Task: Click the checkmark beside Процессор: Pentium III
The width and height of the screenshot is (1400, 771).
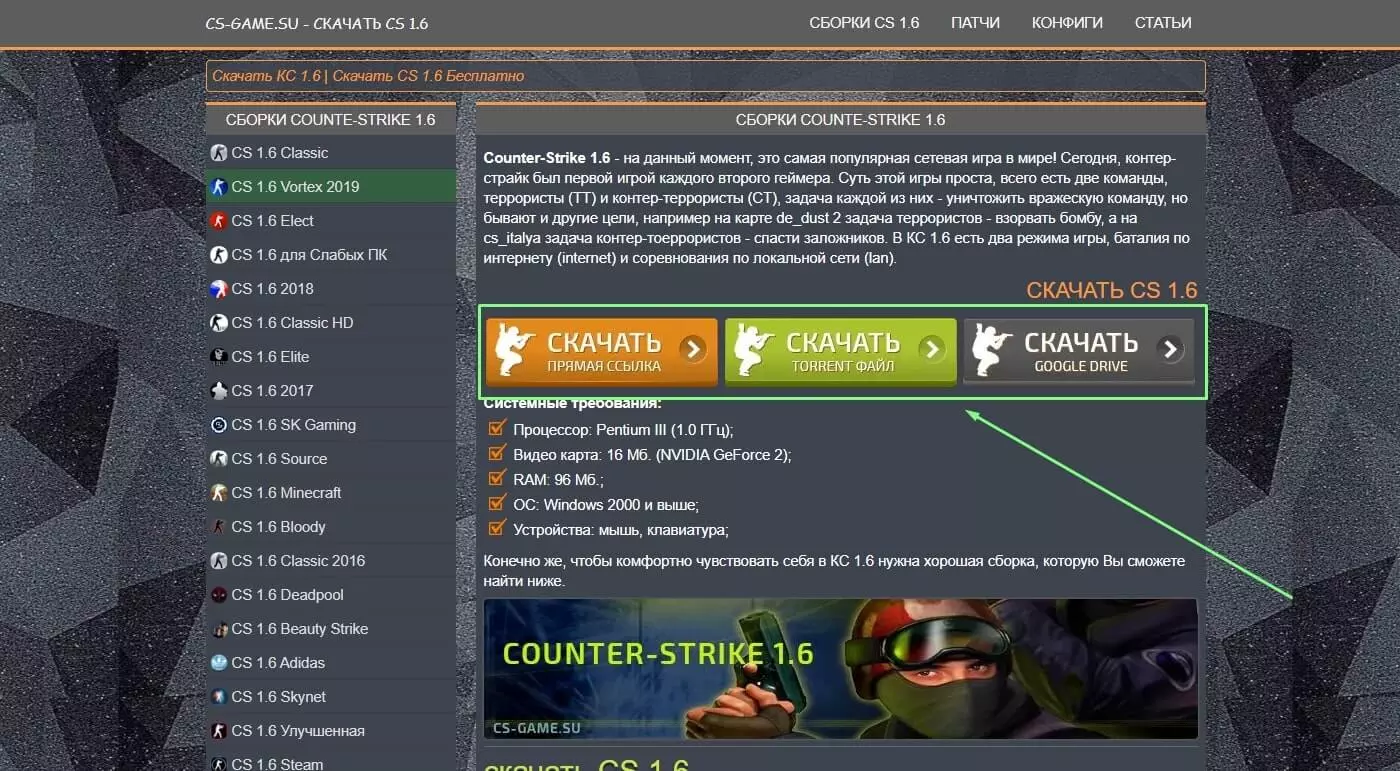Action: tap(496, 428)
